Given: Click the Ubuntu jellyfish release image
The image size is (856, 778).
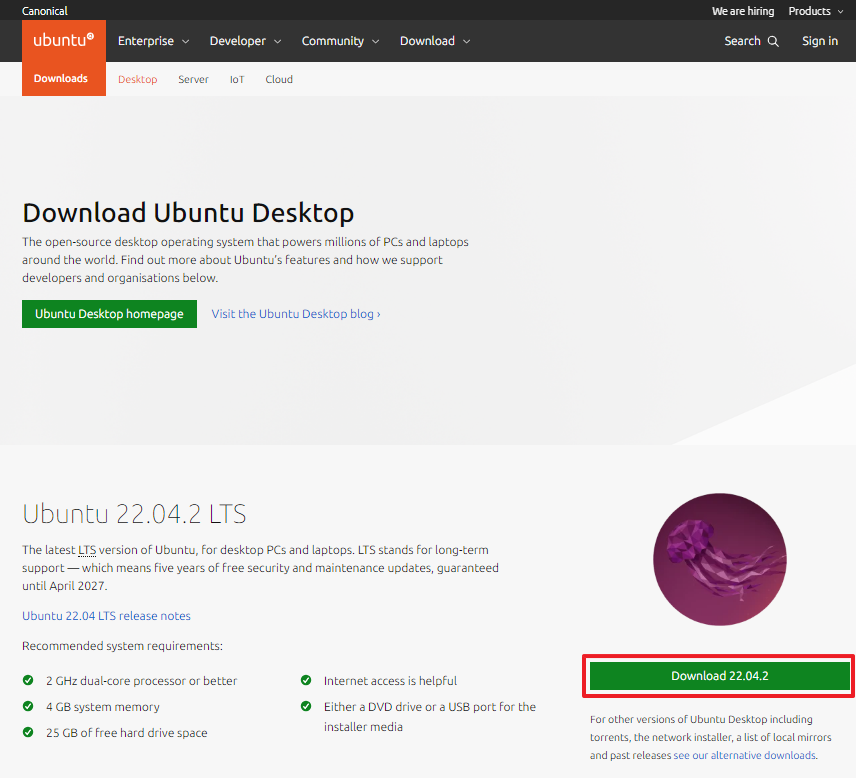Looking at the screenshot, I should click(x=720, y=560).
